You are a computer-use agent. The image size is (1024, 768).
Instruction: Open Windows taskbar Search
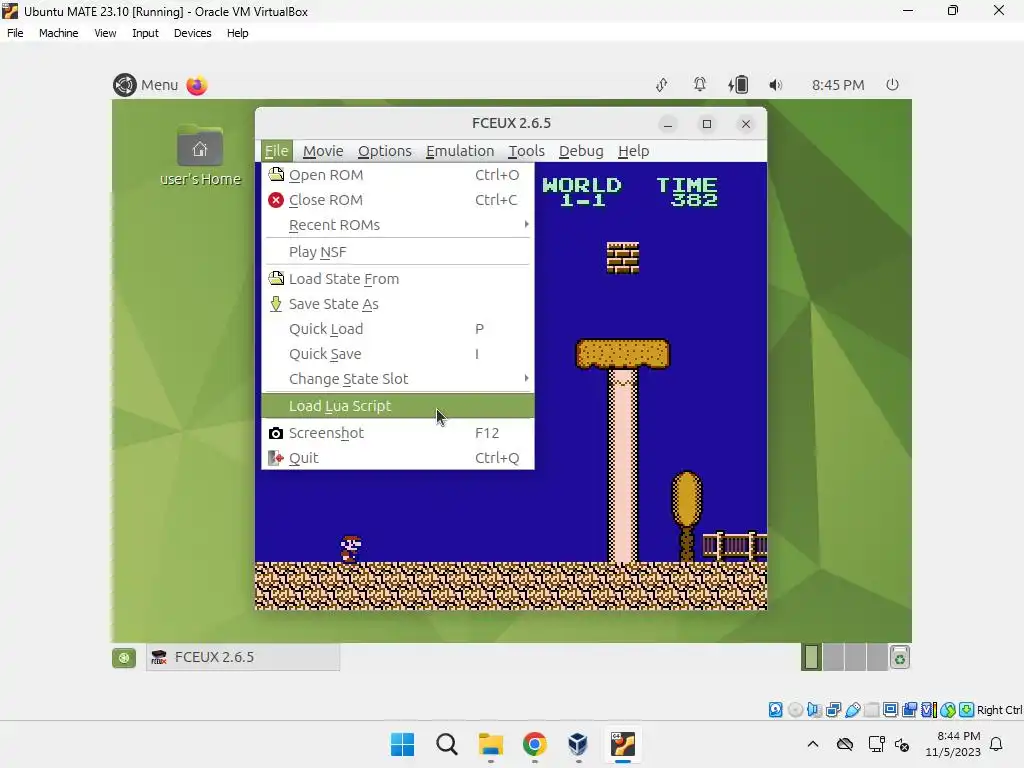[447, 744]
